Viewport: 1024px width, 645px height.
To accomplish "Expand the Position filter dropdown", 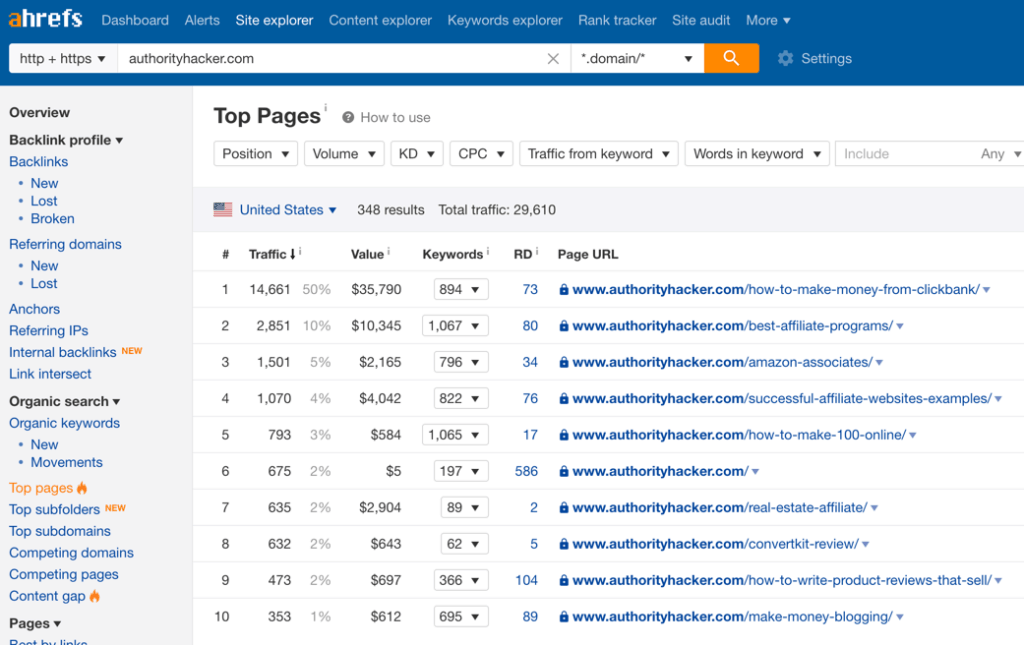I will [x=256, y=154].
